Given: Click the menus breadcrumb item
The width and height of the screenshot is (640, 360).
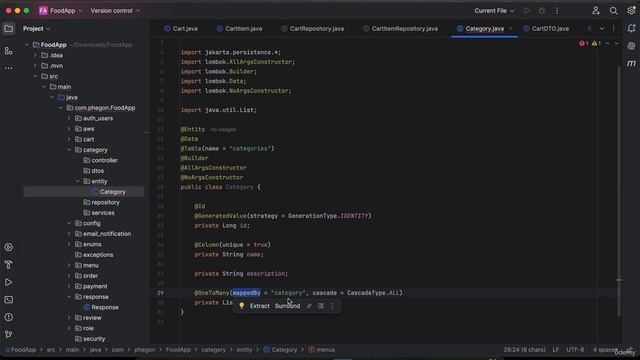Looking at the screenshot, I should (322, 350).
